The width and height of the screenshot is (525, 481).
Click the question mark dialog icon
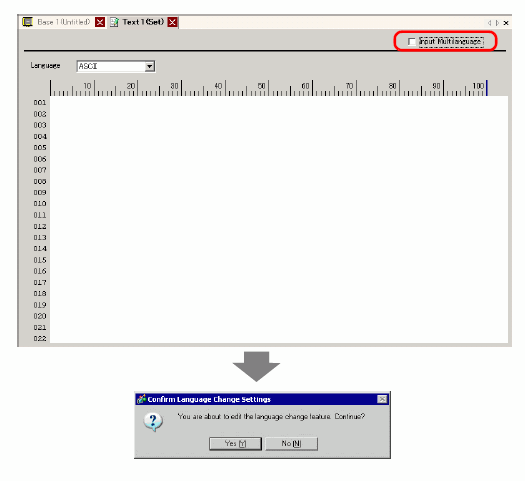153,421
